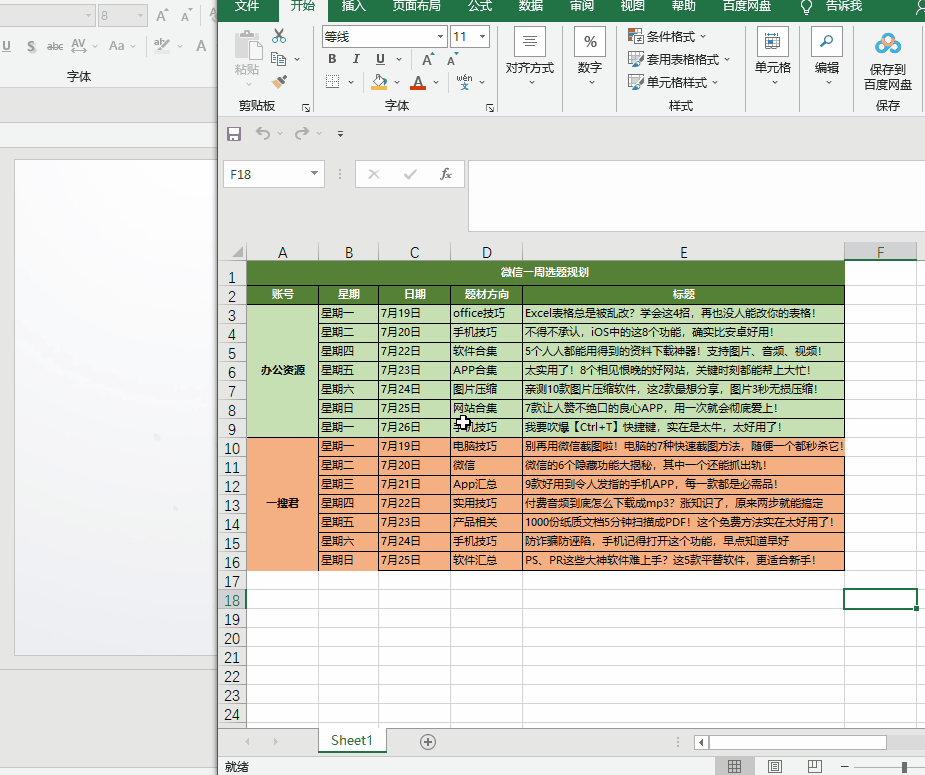The width and height of the screenshot is (925, 775).
Task: Select column E header
Action: [683, 252]
